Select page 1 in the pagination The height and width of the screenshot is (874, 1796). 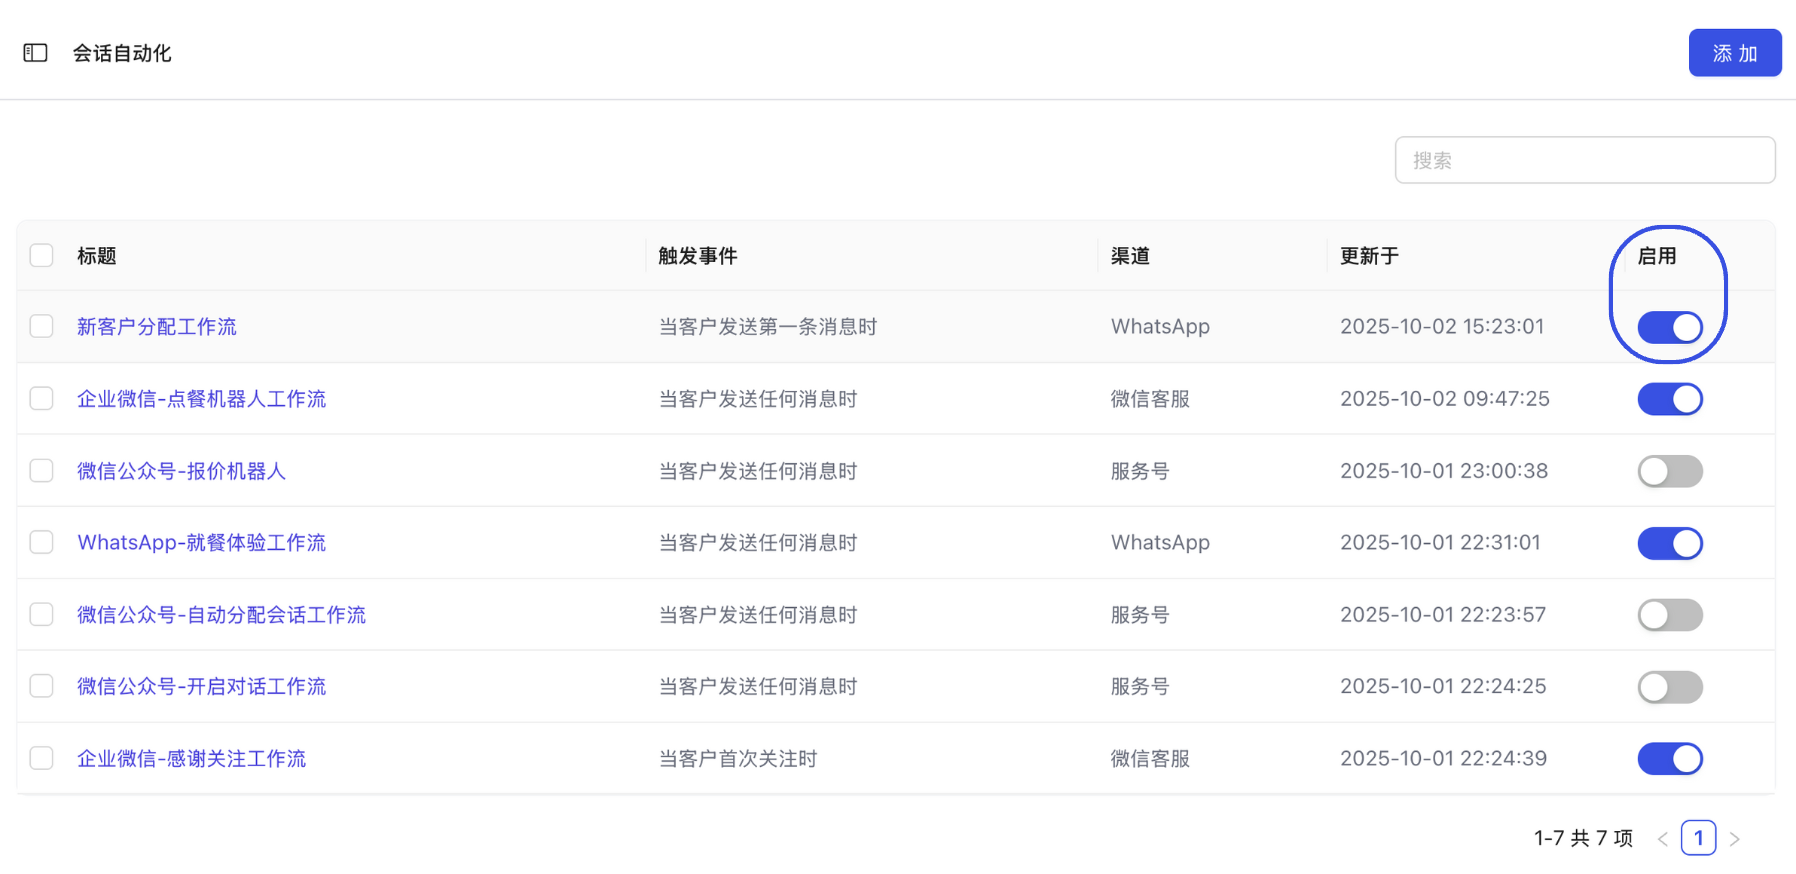tap(1699, 838)
